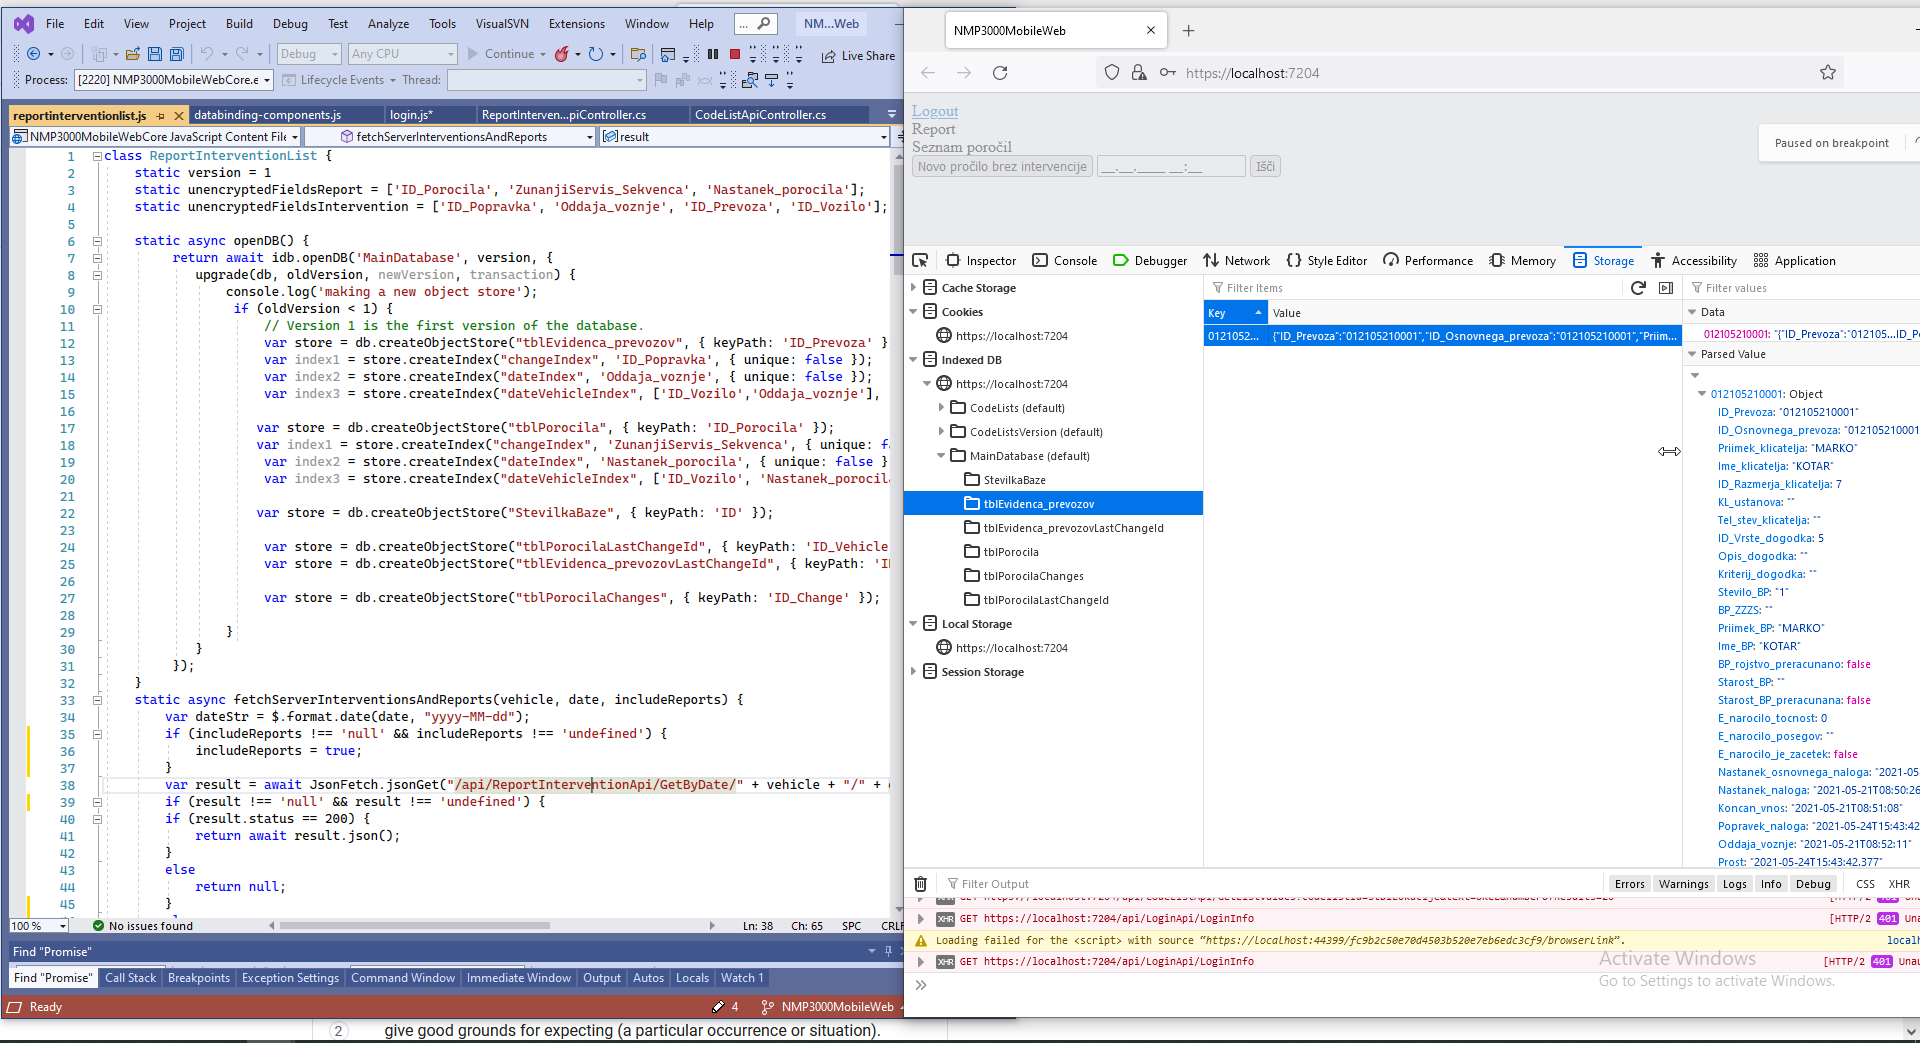Open the Process dropdown list
Viewport: 1920px width, 1043px height.
point(267,80)
